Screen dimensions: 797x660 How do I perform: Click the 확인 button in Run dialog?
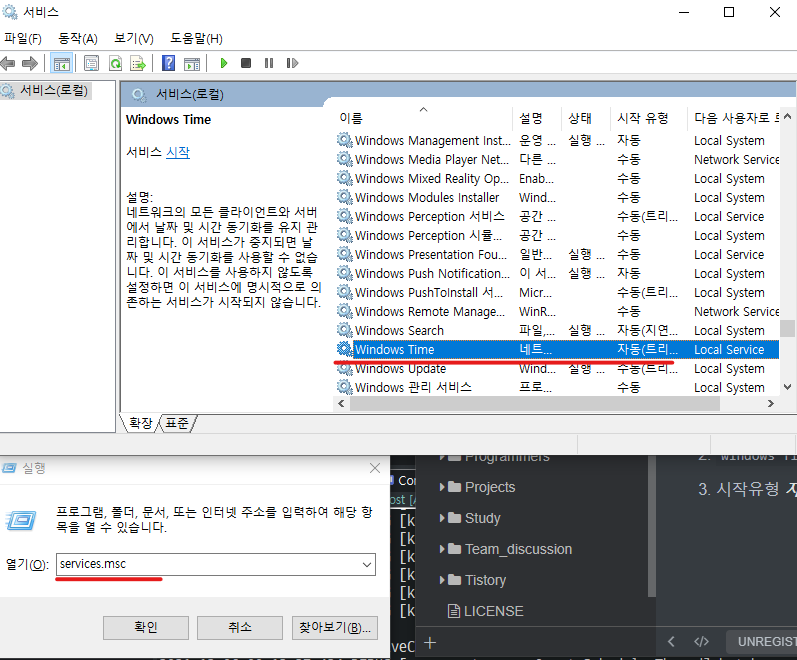tap(146, 627)
